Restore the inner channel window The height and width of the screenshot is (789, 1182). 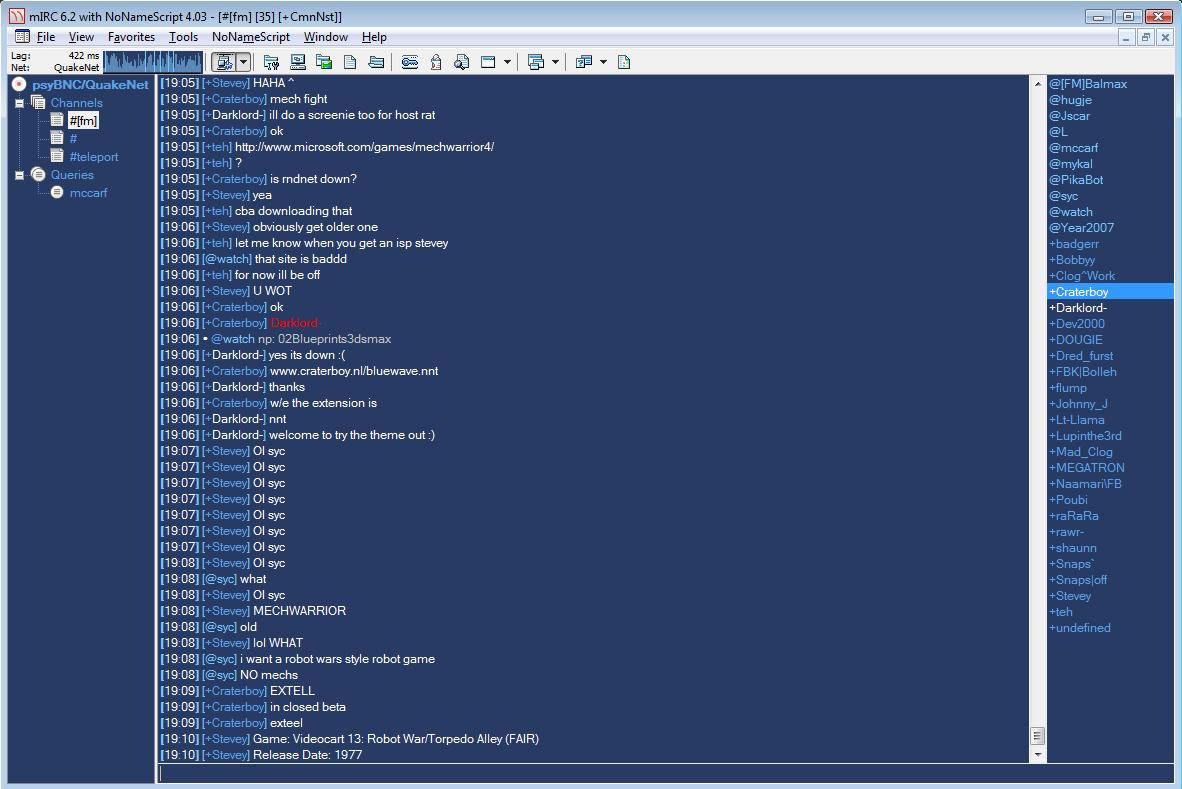click(1145, 37)
